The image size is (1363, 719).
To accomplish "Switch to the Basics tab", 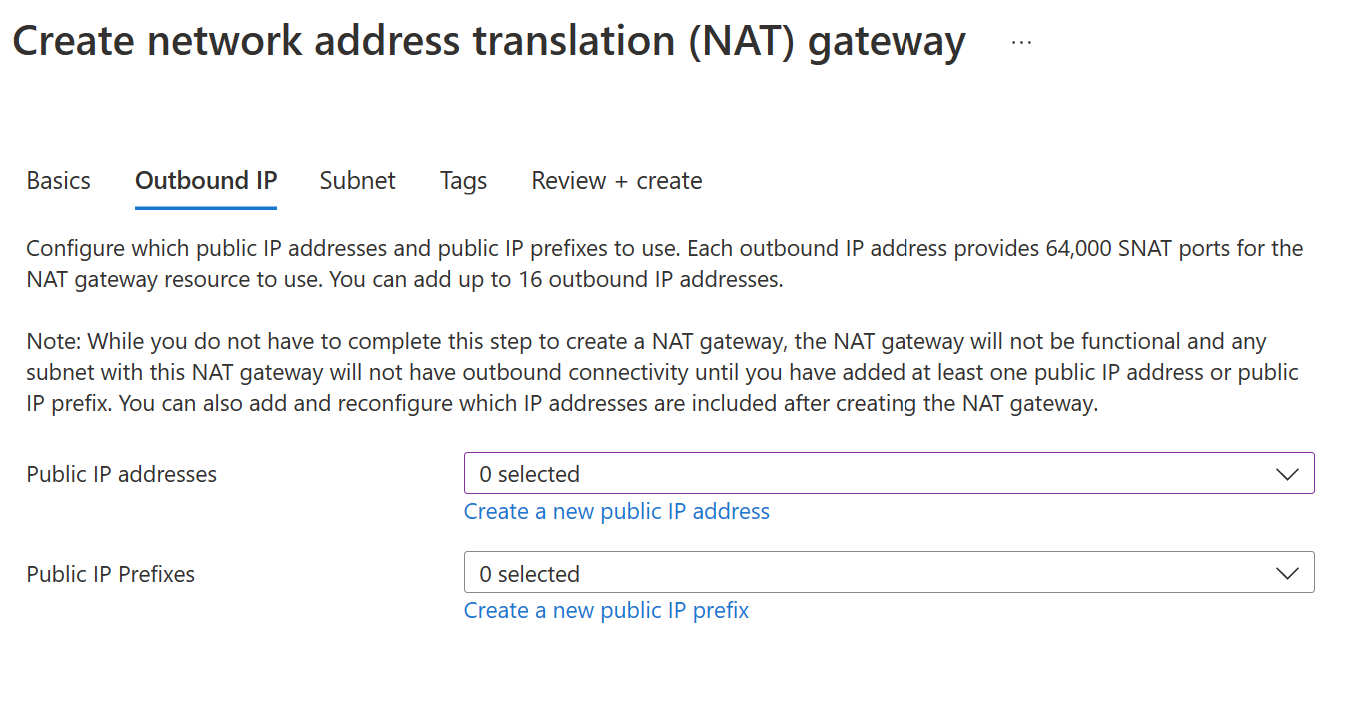I will (58, 181).
